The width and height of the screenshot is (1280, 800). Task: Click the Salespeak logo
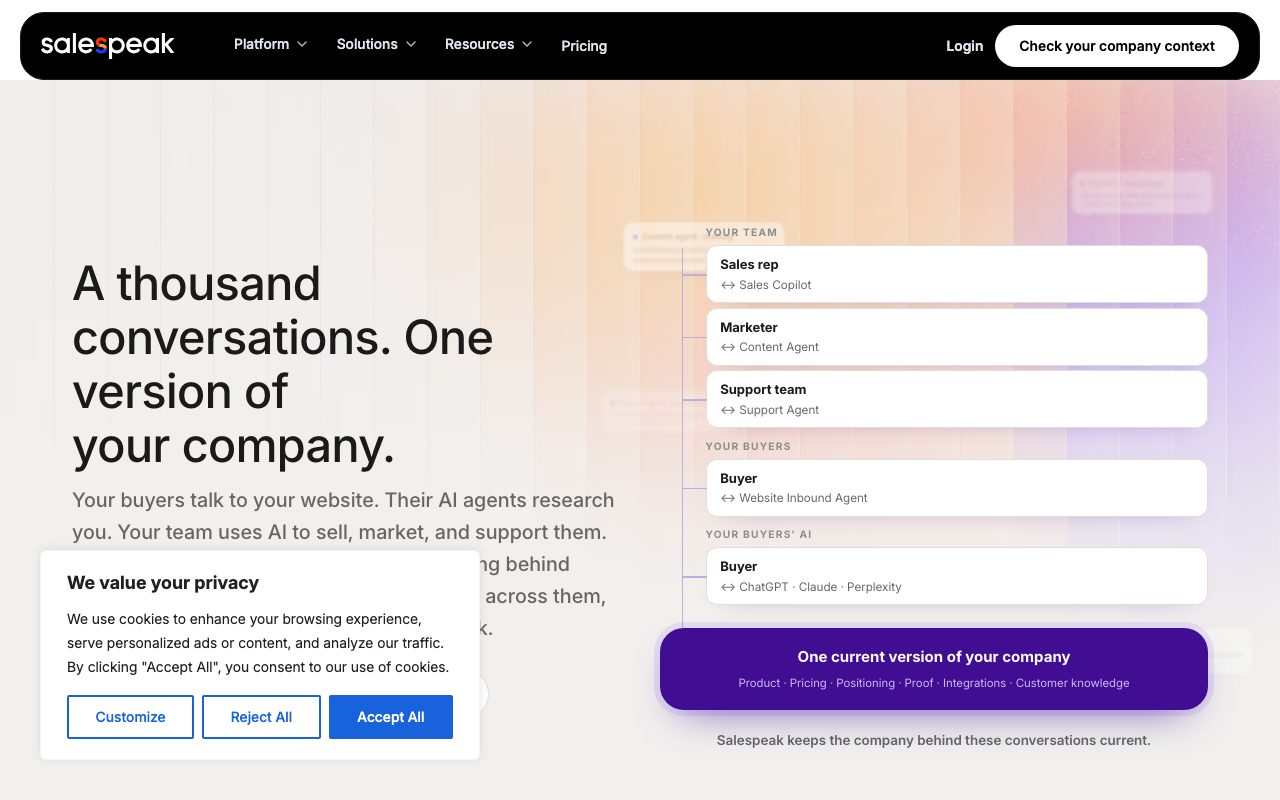click(108, 45)
